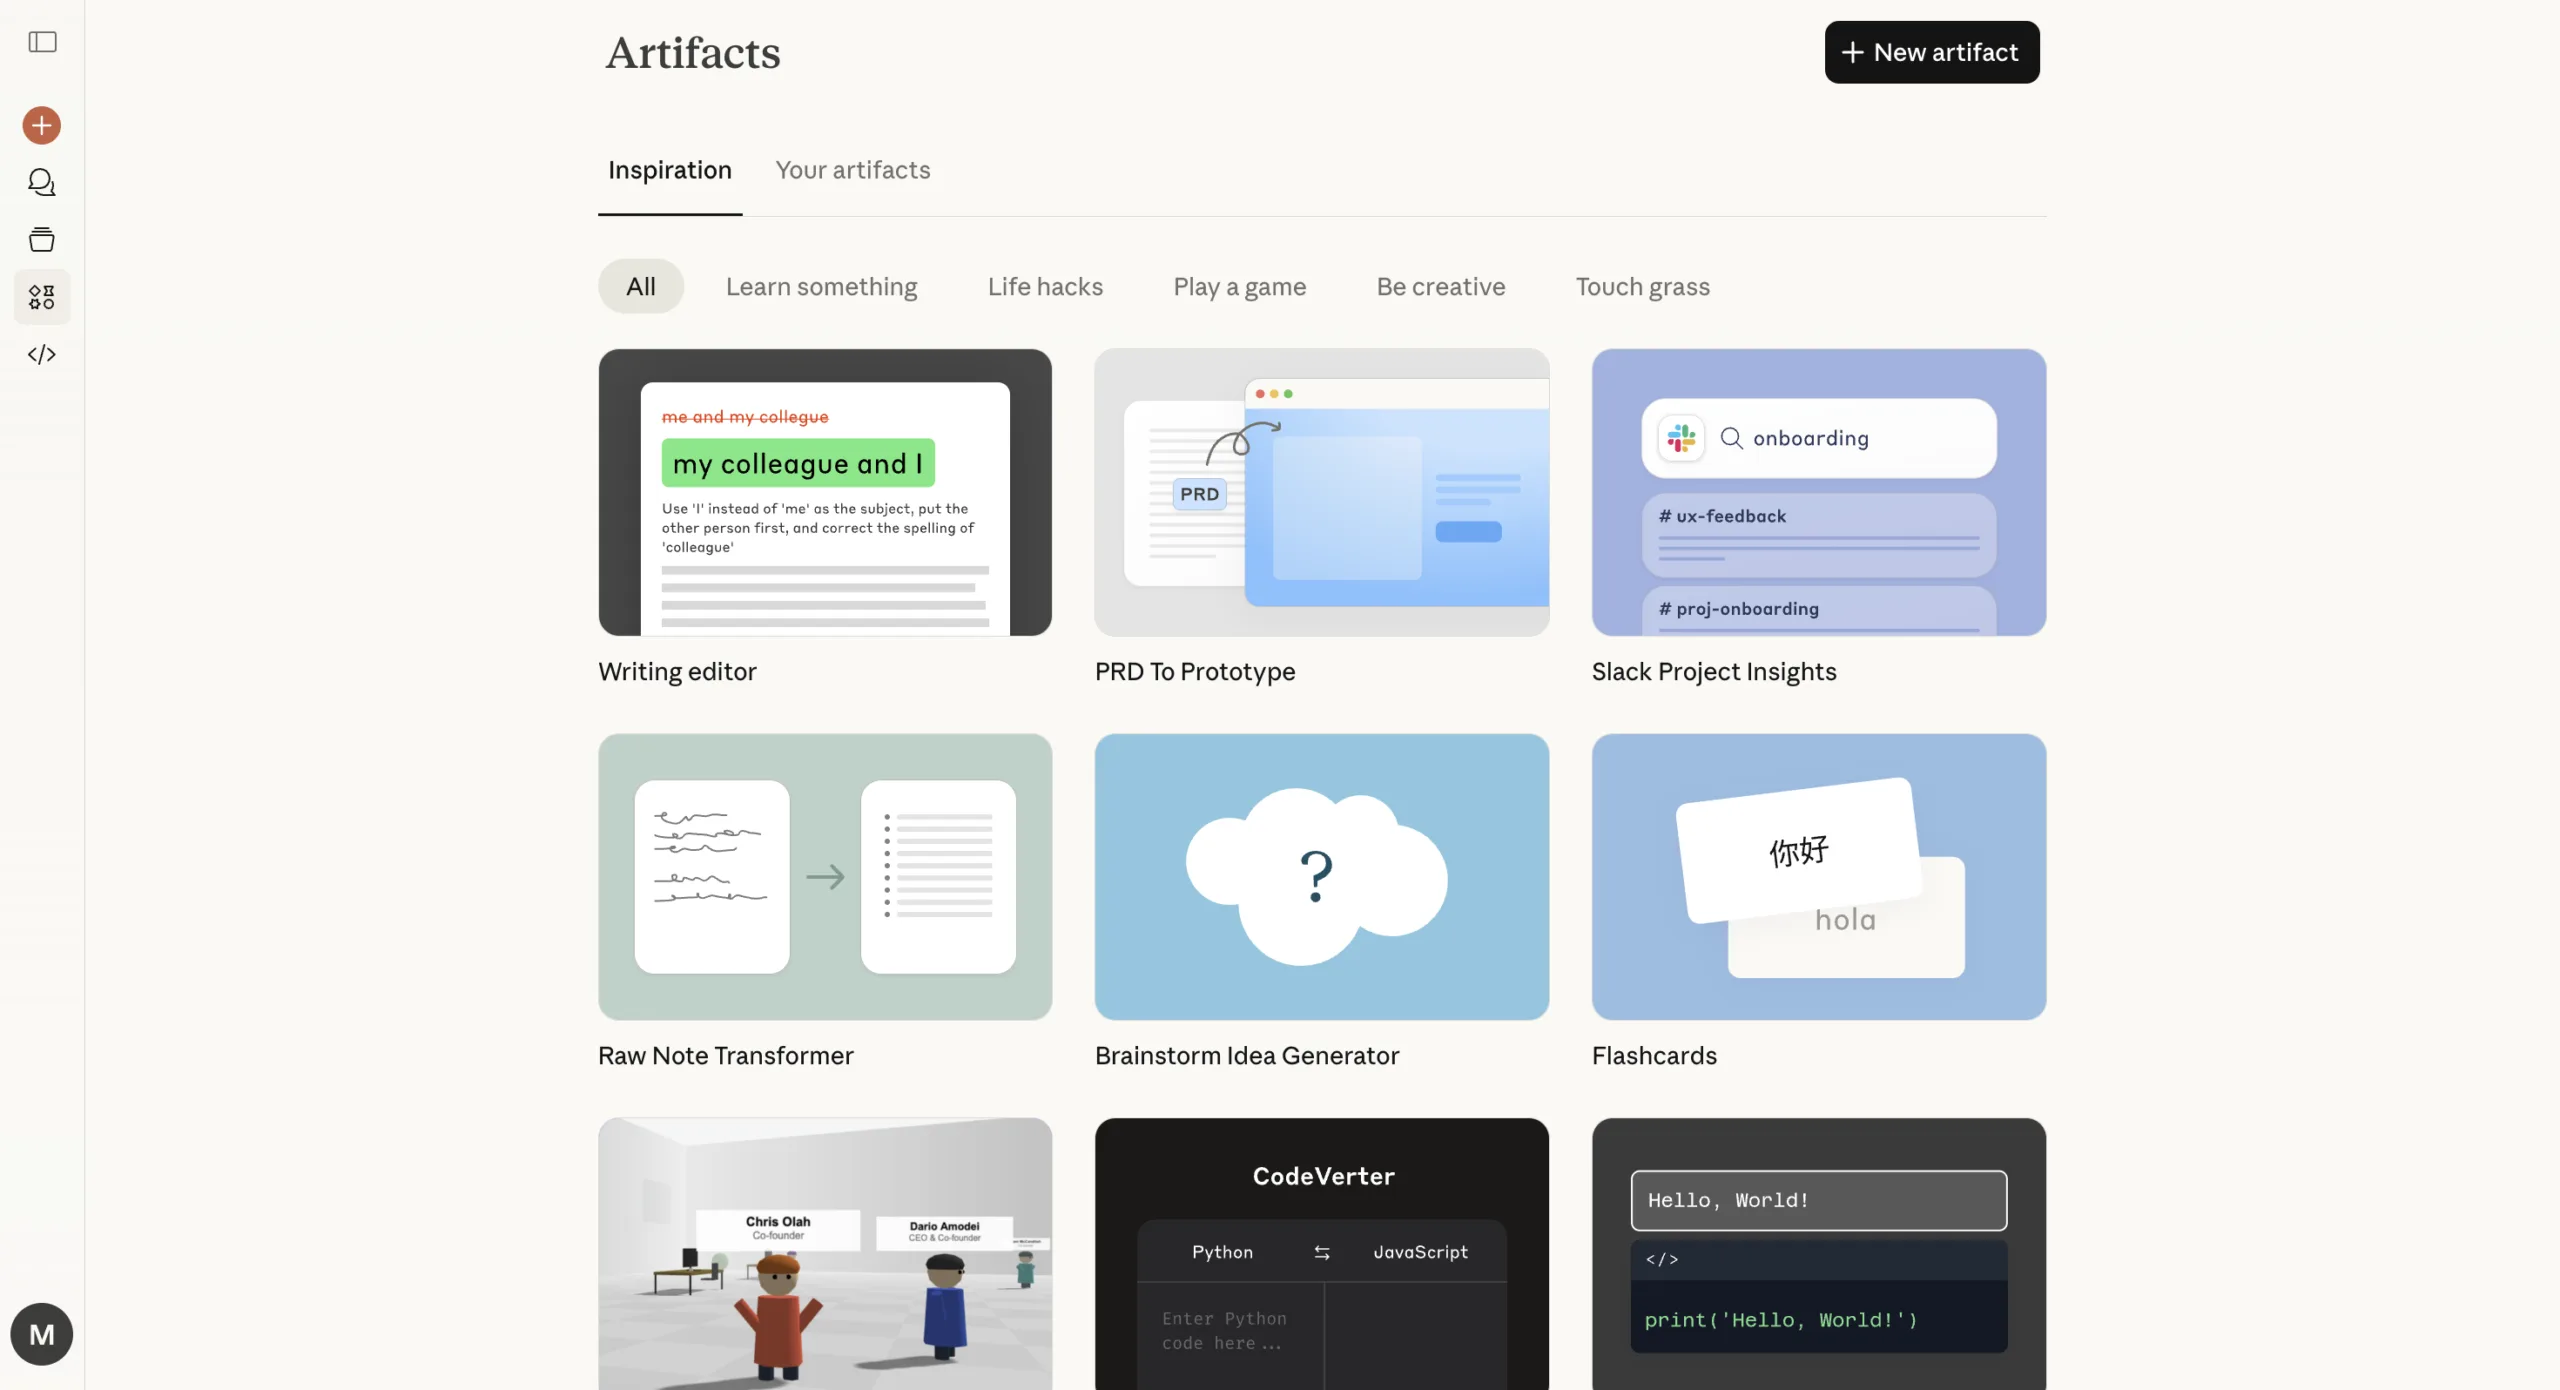Click the Slack Project Insights title
This screenshot has height=1390, width=2560.
(x=1713, y=672)
